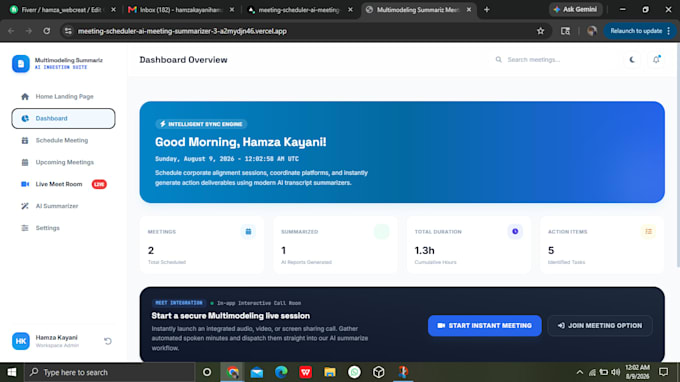Bookmark this page with the star

tap(540, 31)
